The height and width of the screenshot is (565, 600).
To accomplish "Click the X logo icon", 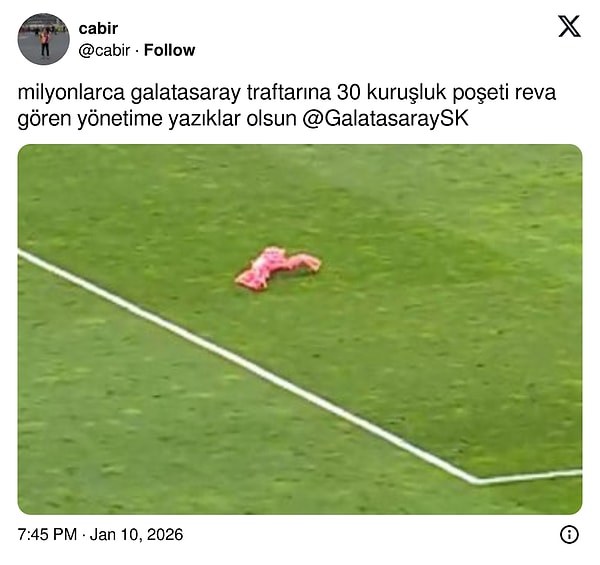I will (x=569, y=26).
